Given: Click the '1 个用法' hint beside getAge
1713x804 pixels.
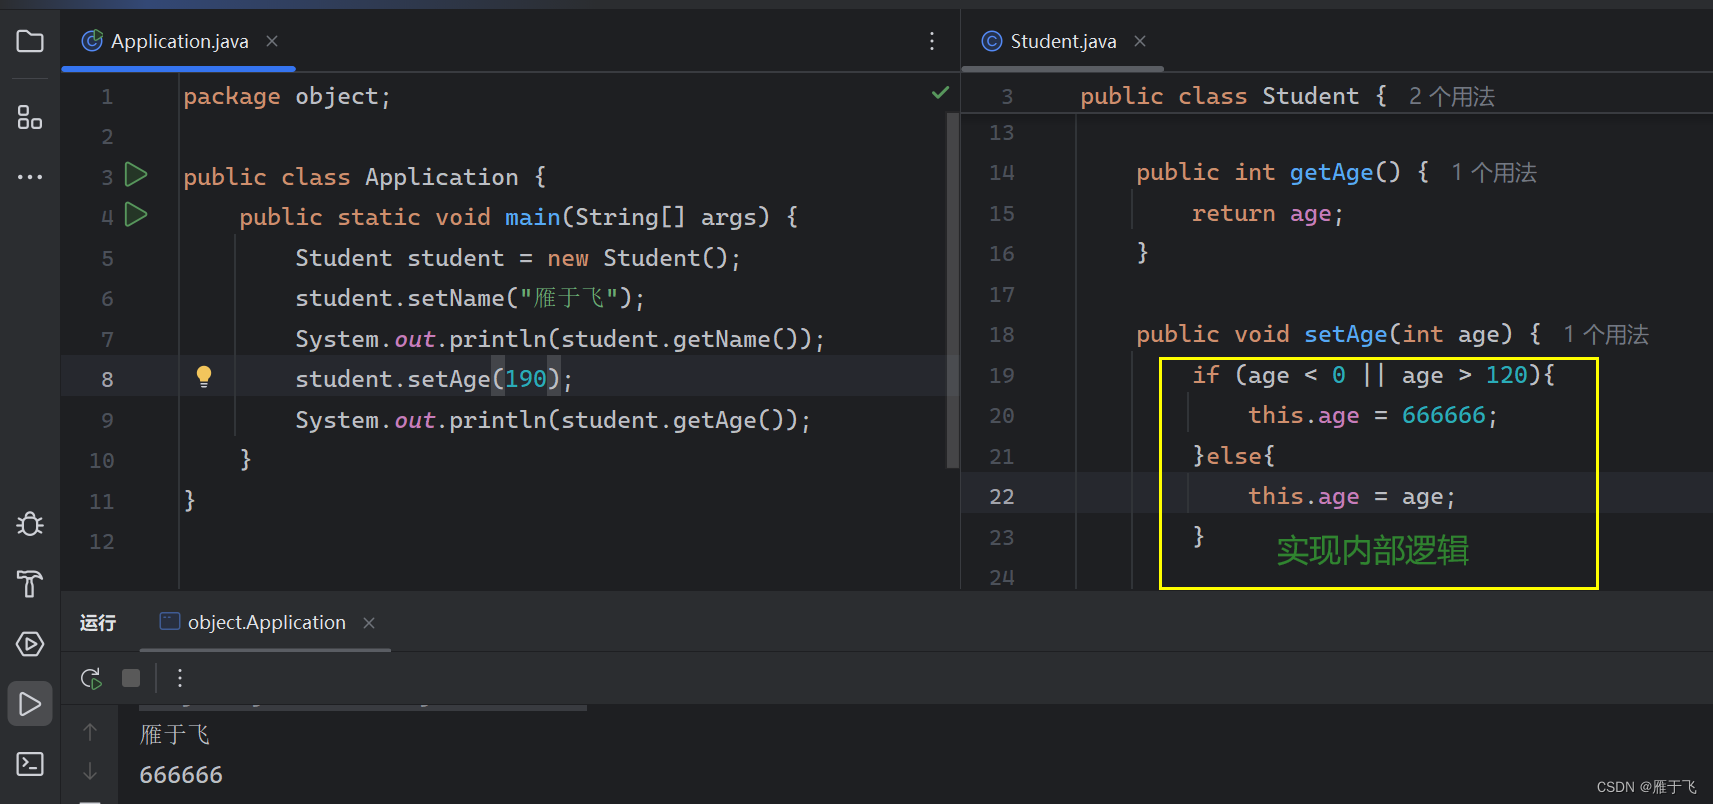Looking at the screenshot, I should [1494, 173].
